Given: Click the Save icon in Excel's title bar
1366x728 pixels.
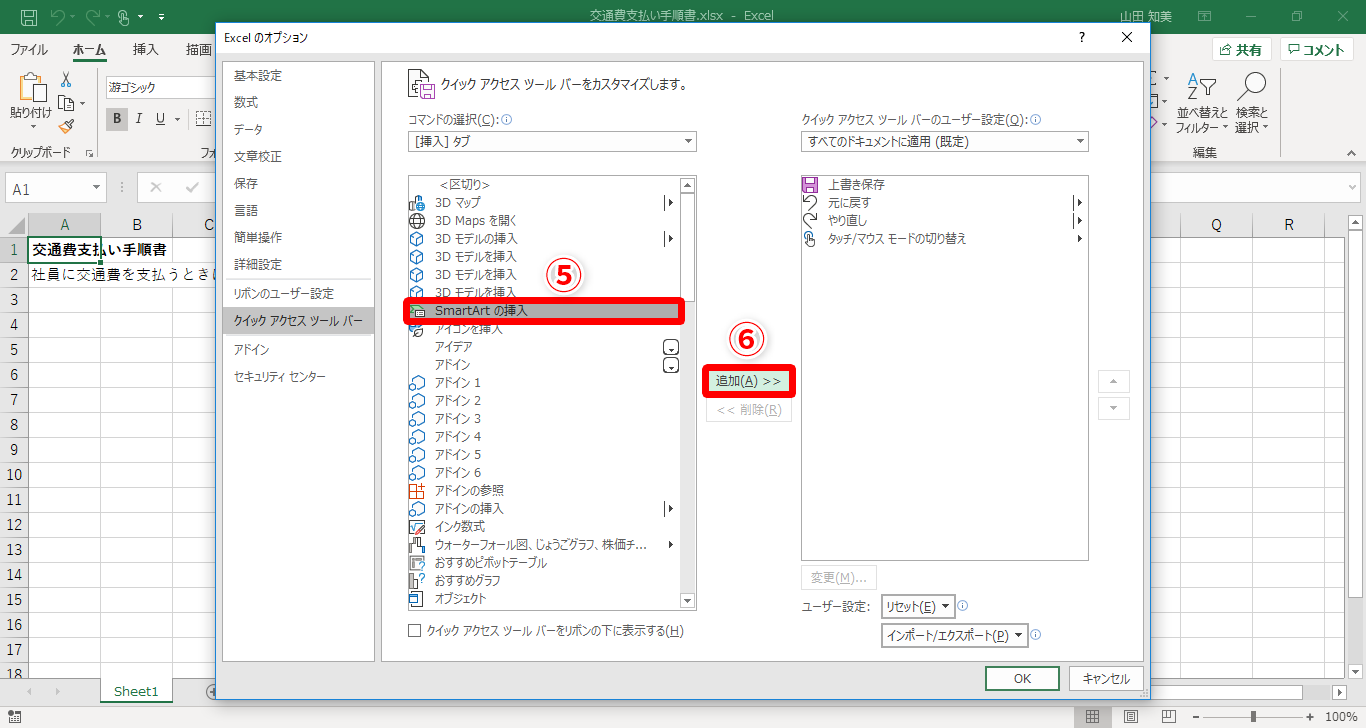Looking at the screenshot, I should click(29, 17).
